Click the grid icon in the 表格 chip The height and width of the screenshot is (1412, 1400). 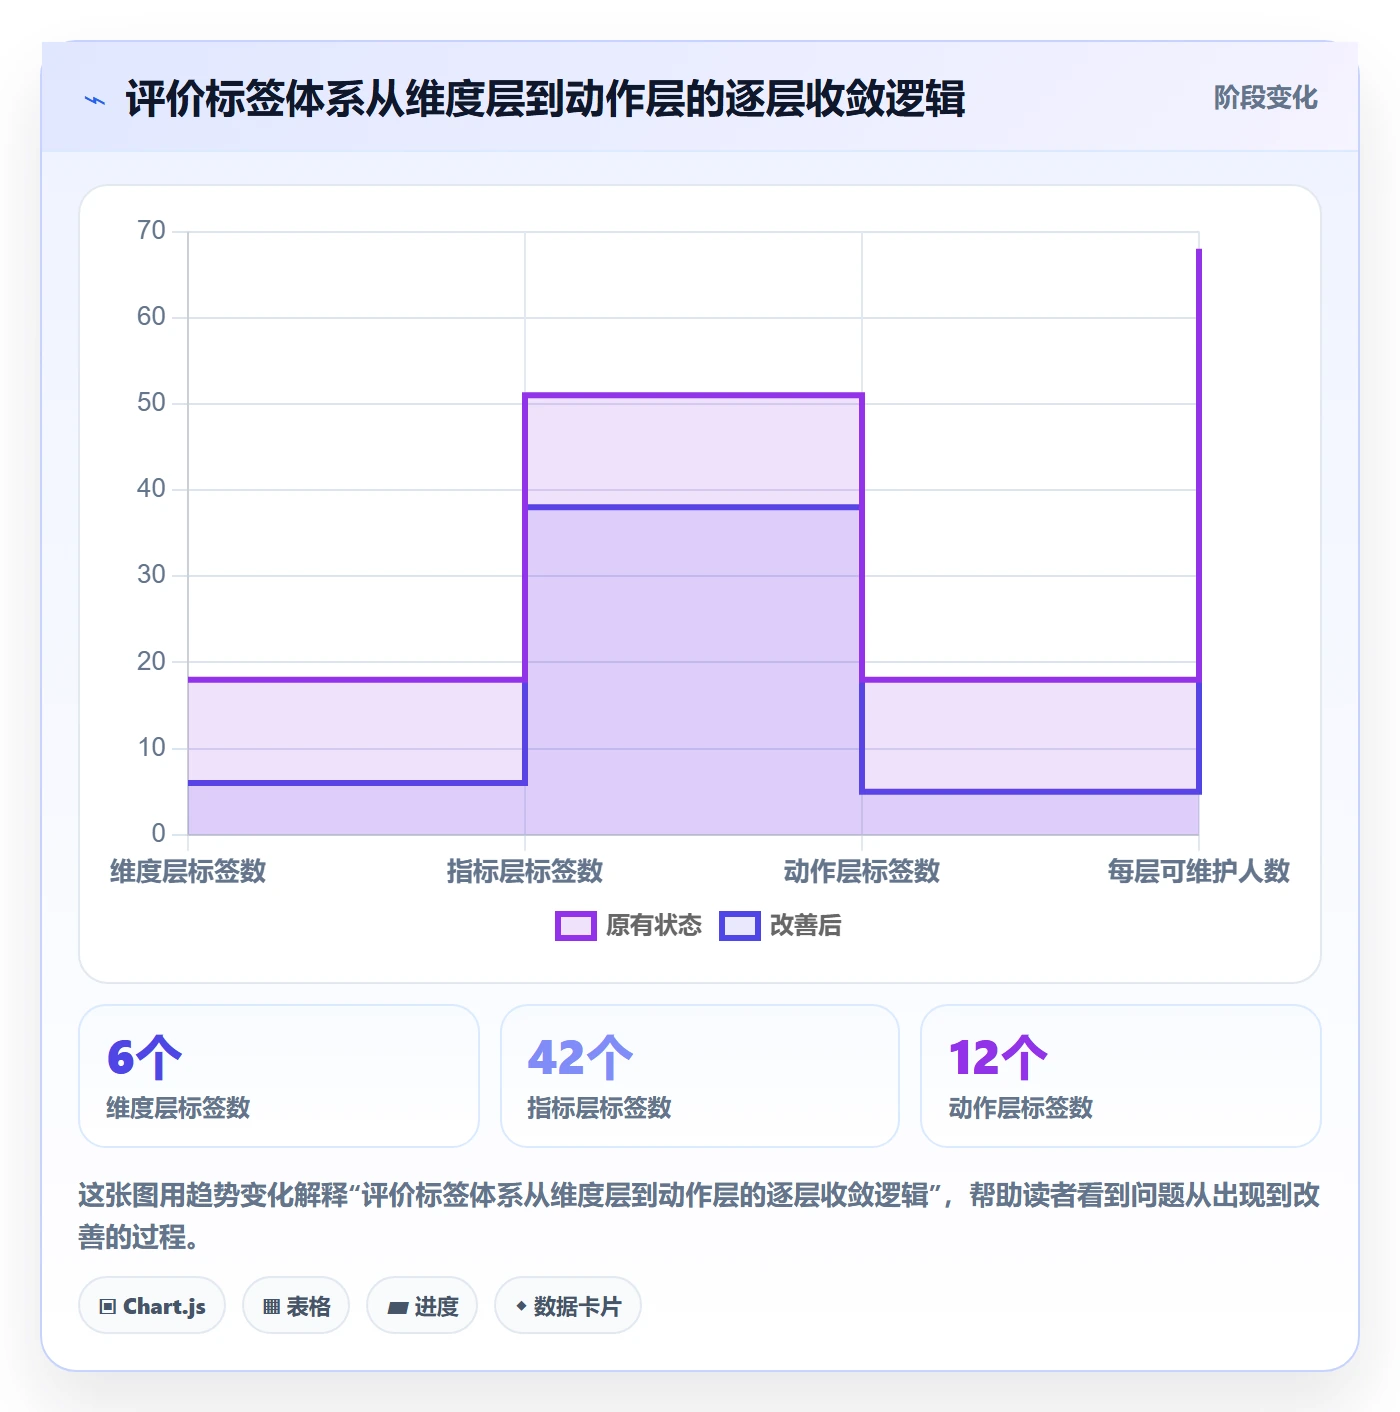(271, 1306)
